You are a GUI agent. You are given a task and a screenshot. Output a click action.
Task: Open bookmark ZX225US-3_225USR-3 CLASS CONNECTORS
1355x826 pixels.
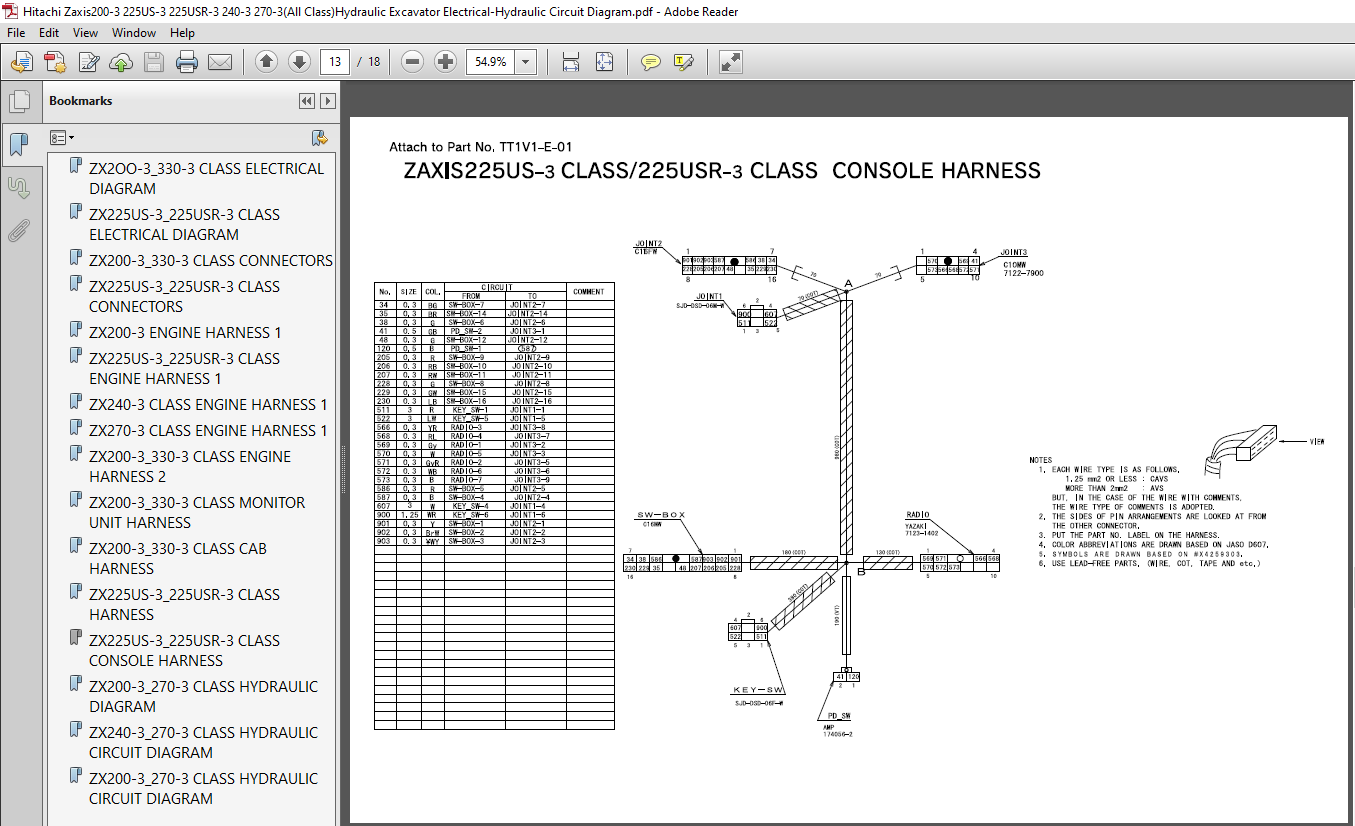pyautogui.click(x=184, y=296)
